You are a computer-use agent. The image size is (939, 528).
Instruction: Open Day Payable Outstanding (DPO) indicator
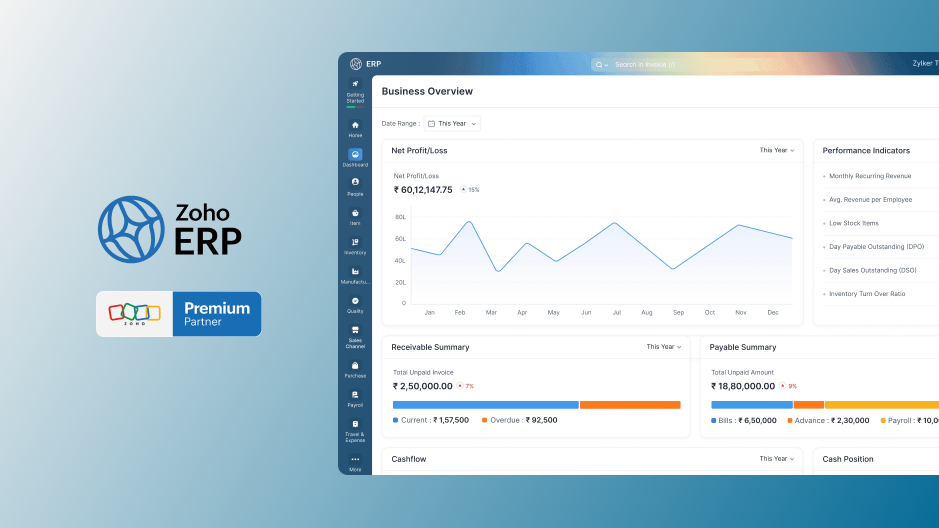pyautogui.click(x=877, y=247)
